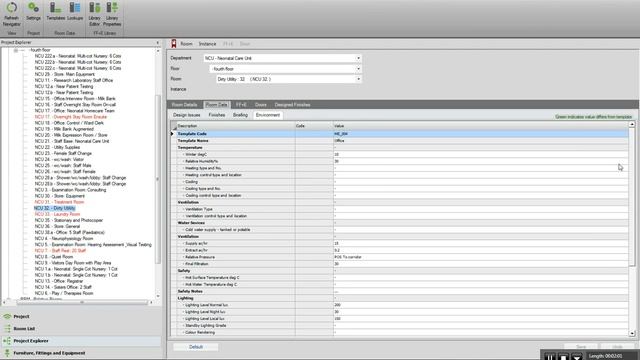Click environment grid scroll down arrow
This screenshot has height=360, width=640.
click(x=632, y=333)
